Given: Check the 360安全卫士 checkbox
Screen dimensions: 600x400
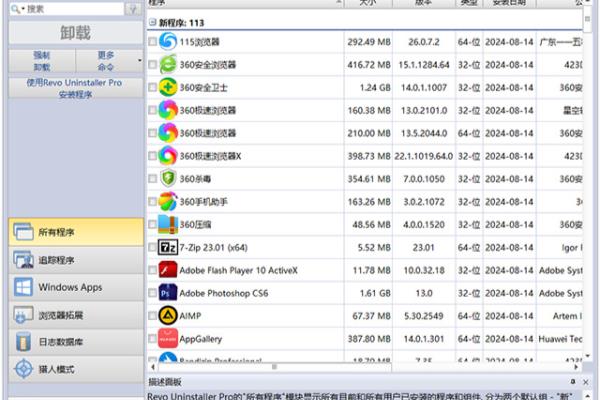Looking at the screenshot, I should click(x=152, y=87).
